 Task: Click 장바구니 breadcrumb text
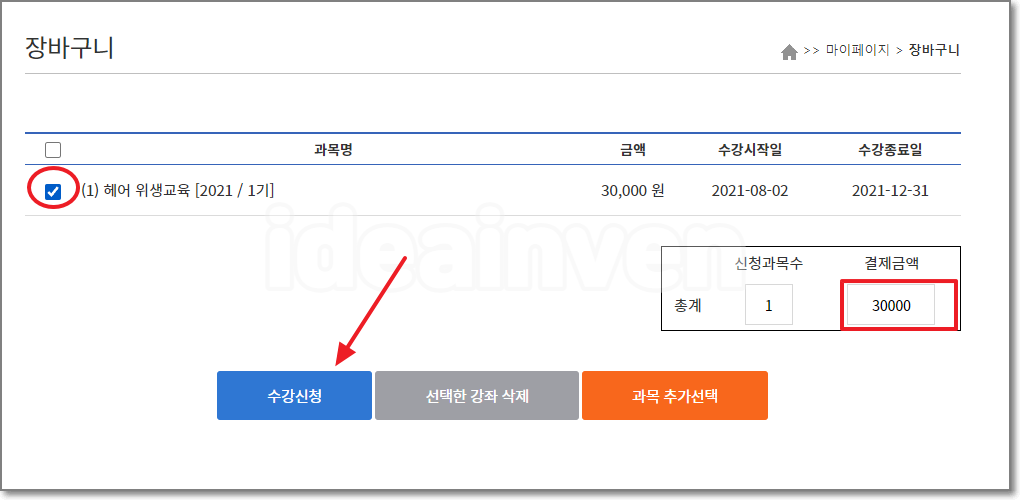[x=934, y=50]
